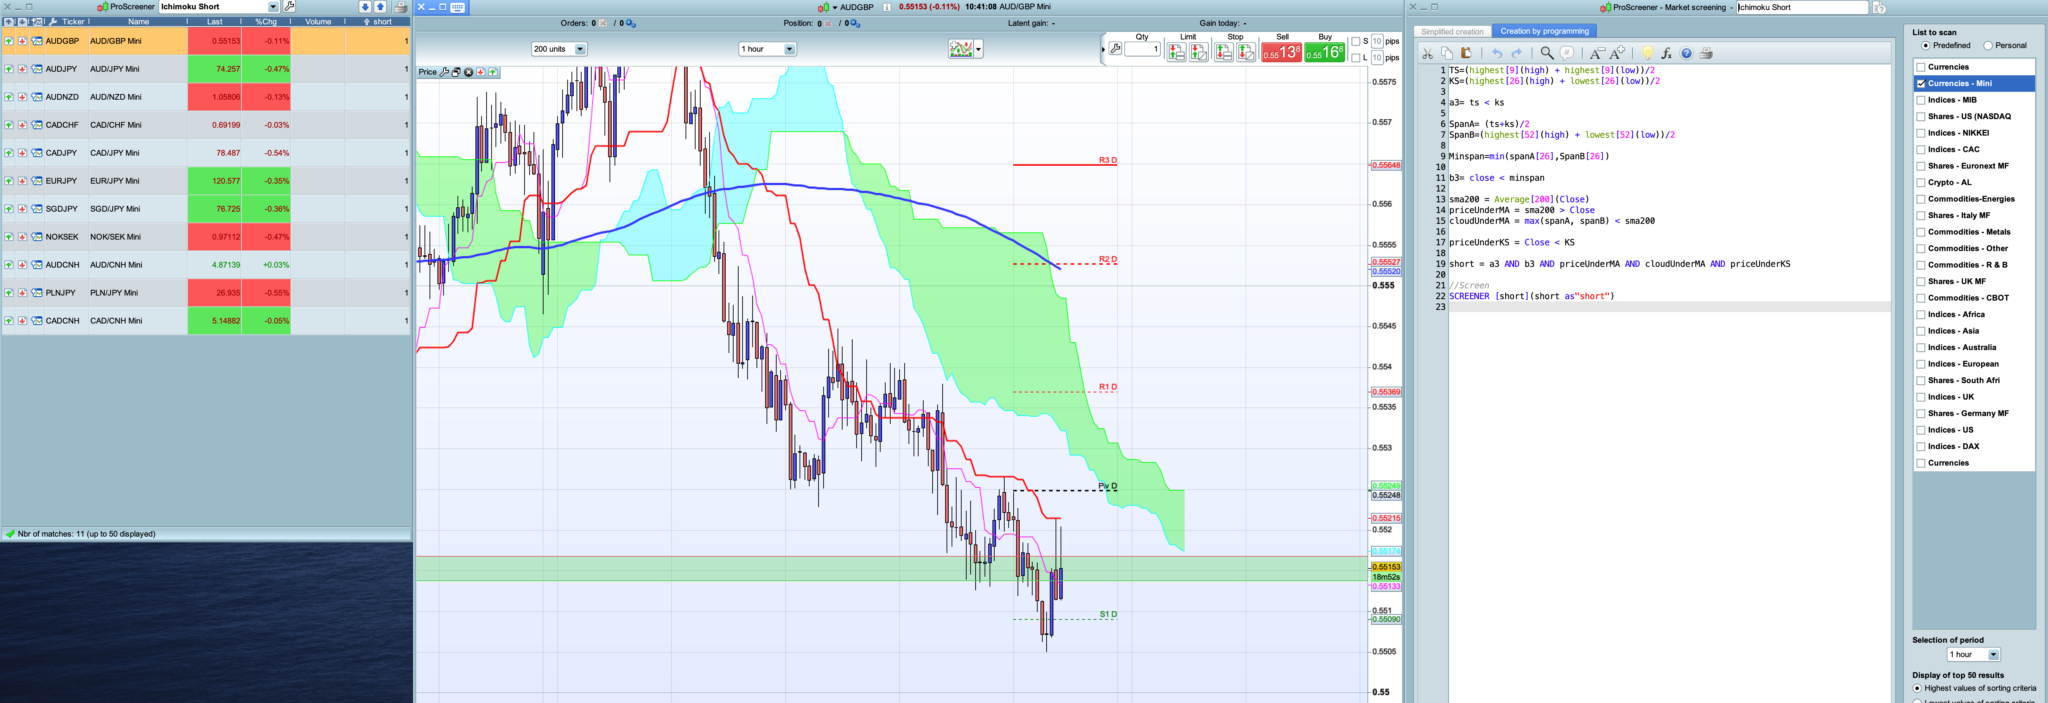Decrease editor font size
The width and height of the screenshot is (2048, 703).
coord(1597,54)
